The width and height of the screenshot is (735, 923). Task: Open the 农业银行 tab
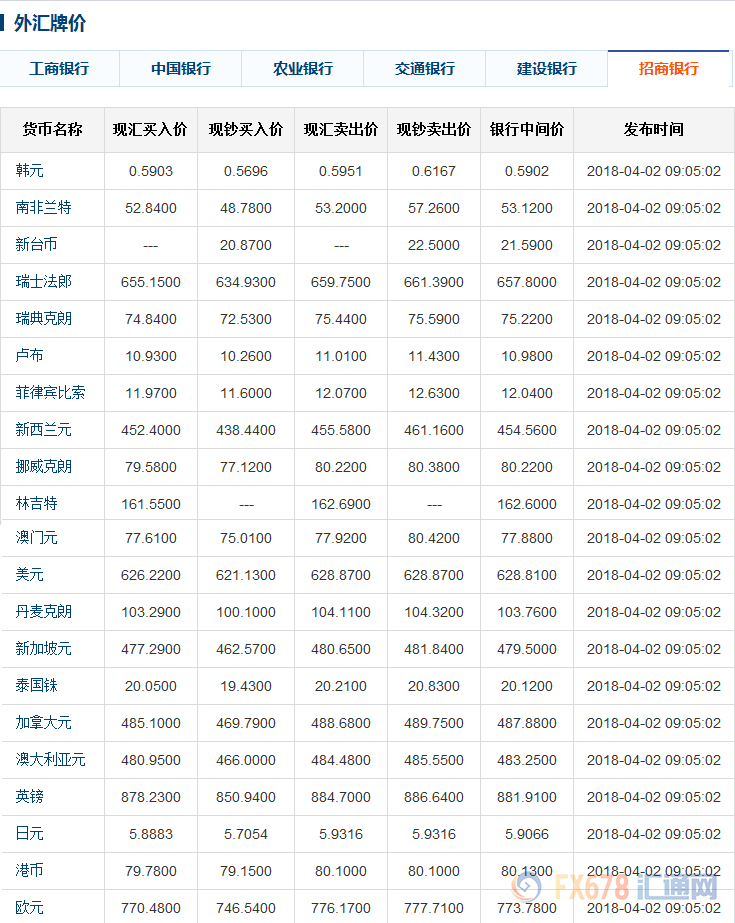(302, 69)
